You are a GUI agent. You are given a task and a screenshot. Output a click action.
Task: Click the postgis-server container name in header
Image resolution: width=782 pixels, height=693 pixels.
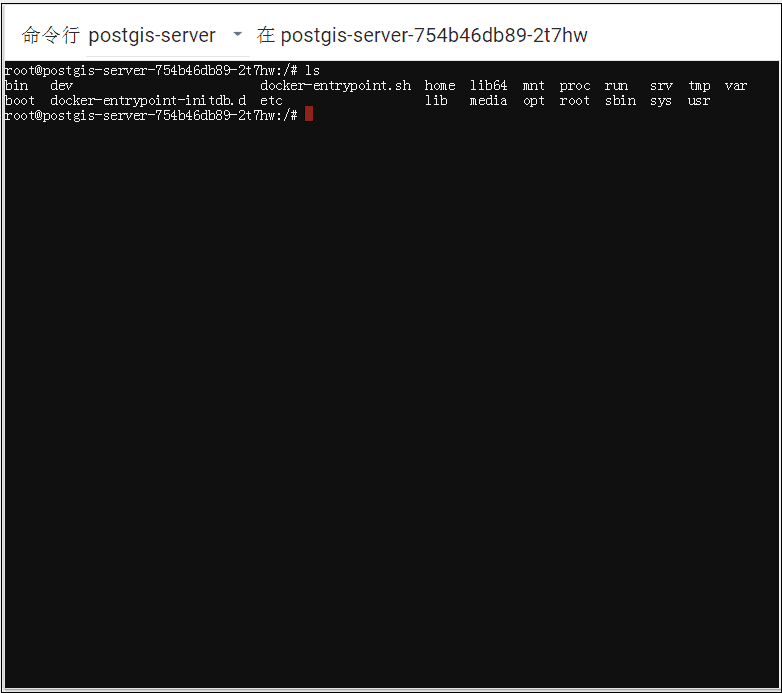[x=152, y=35]
